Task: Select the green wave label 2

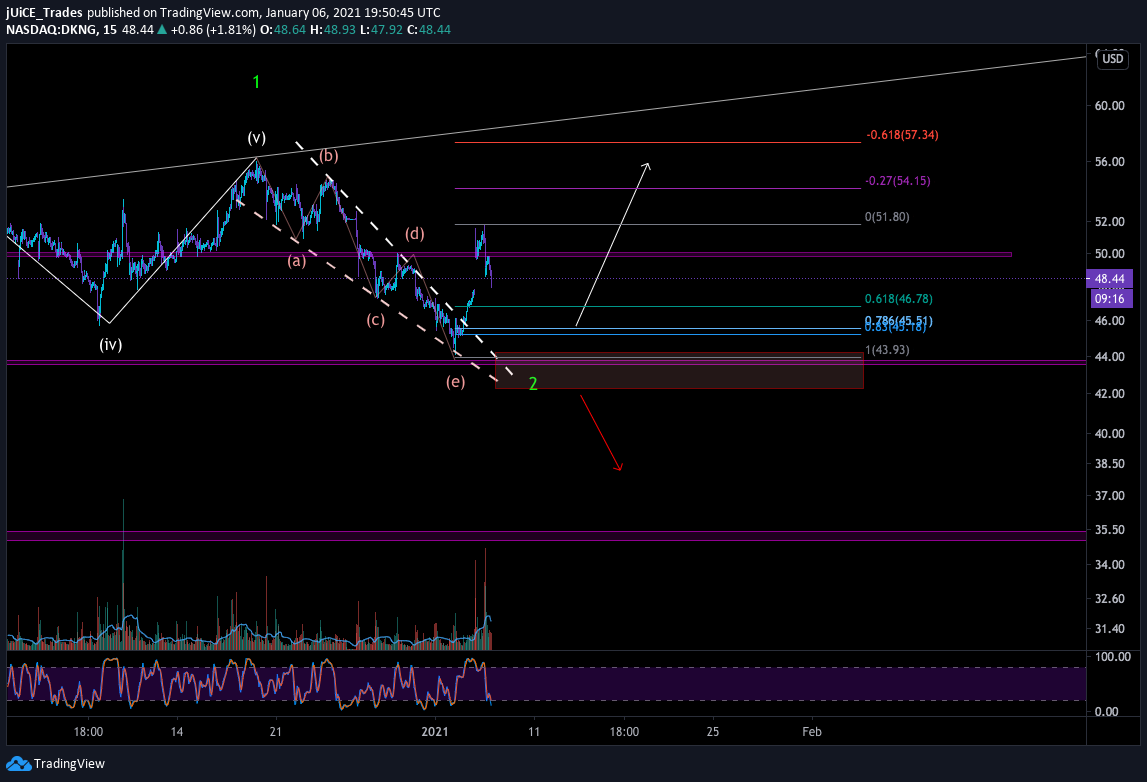Action: click(x=533, y=384)
